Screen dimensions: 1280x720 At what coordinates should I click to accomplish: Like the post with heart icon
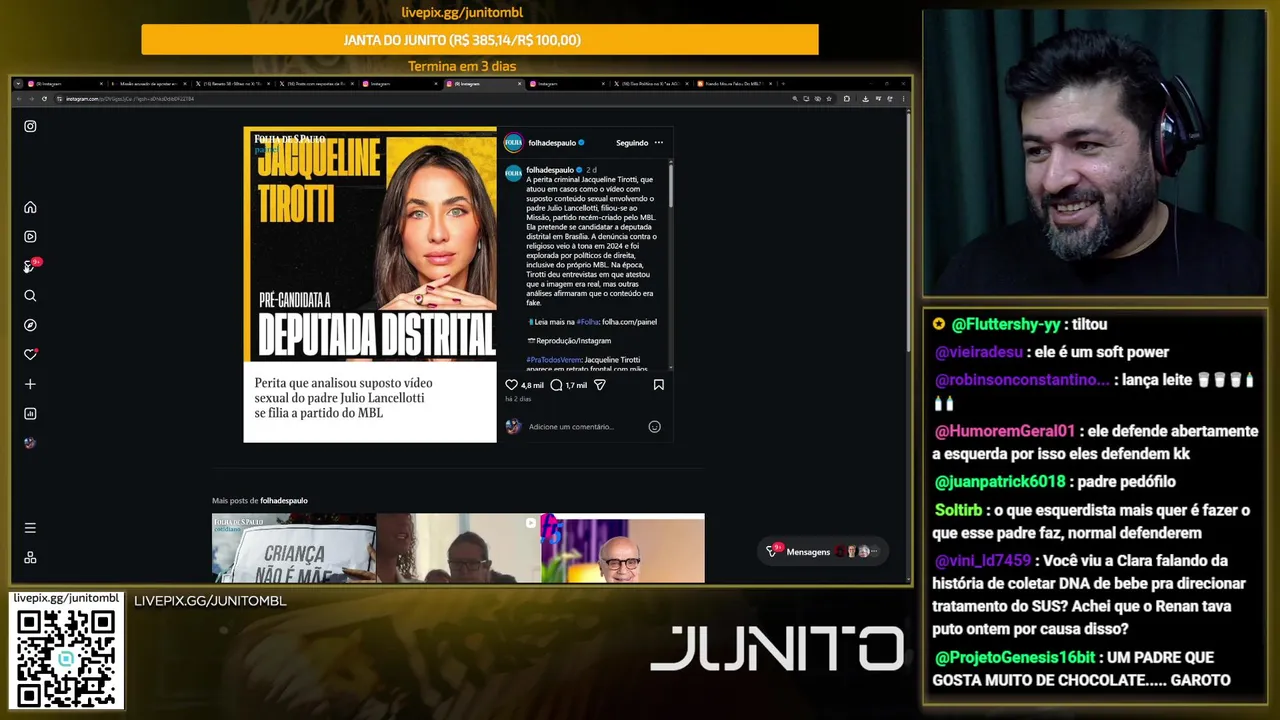(511, 384)
